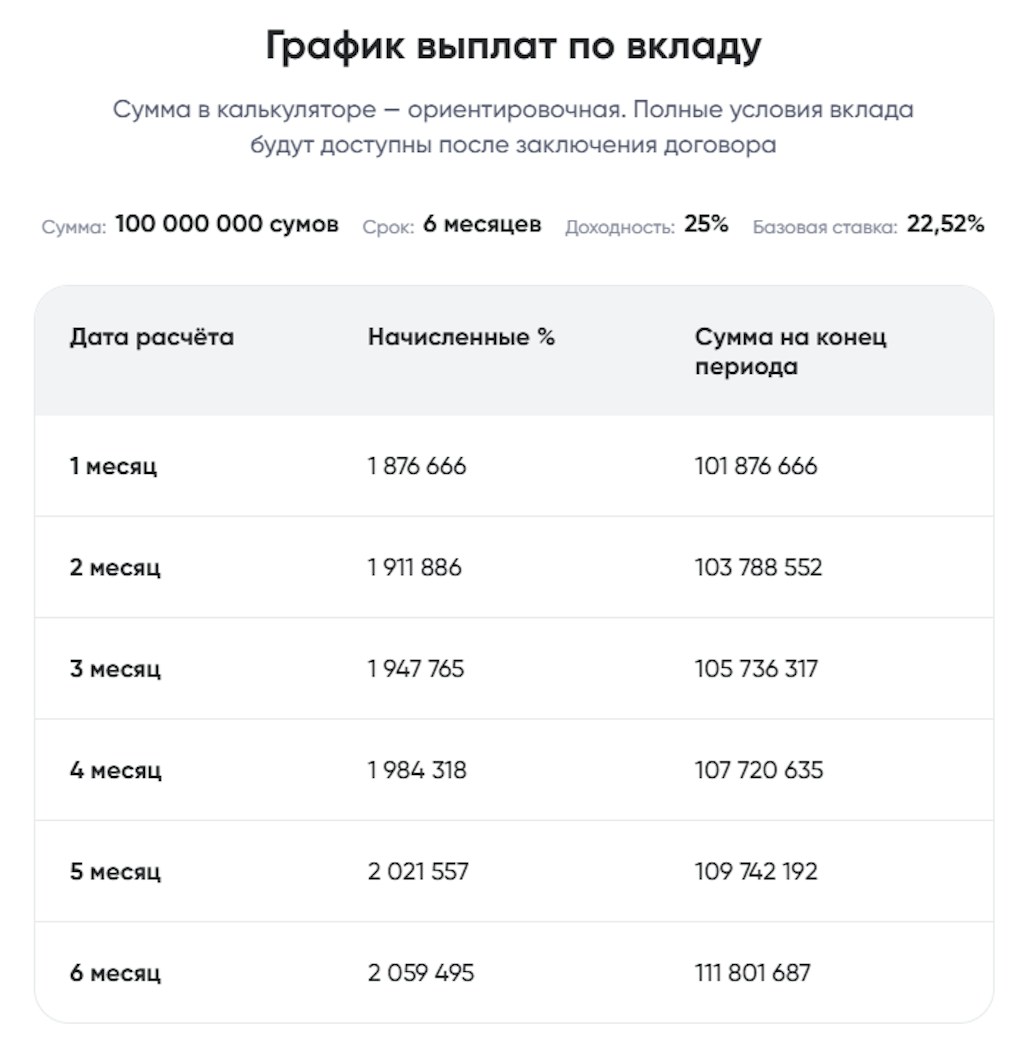Viewport: 1024px width, 1062px height.
Task: Click the Начисленные % column header
Action: point(461,337)
